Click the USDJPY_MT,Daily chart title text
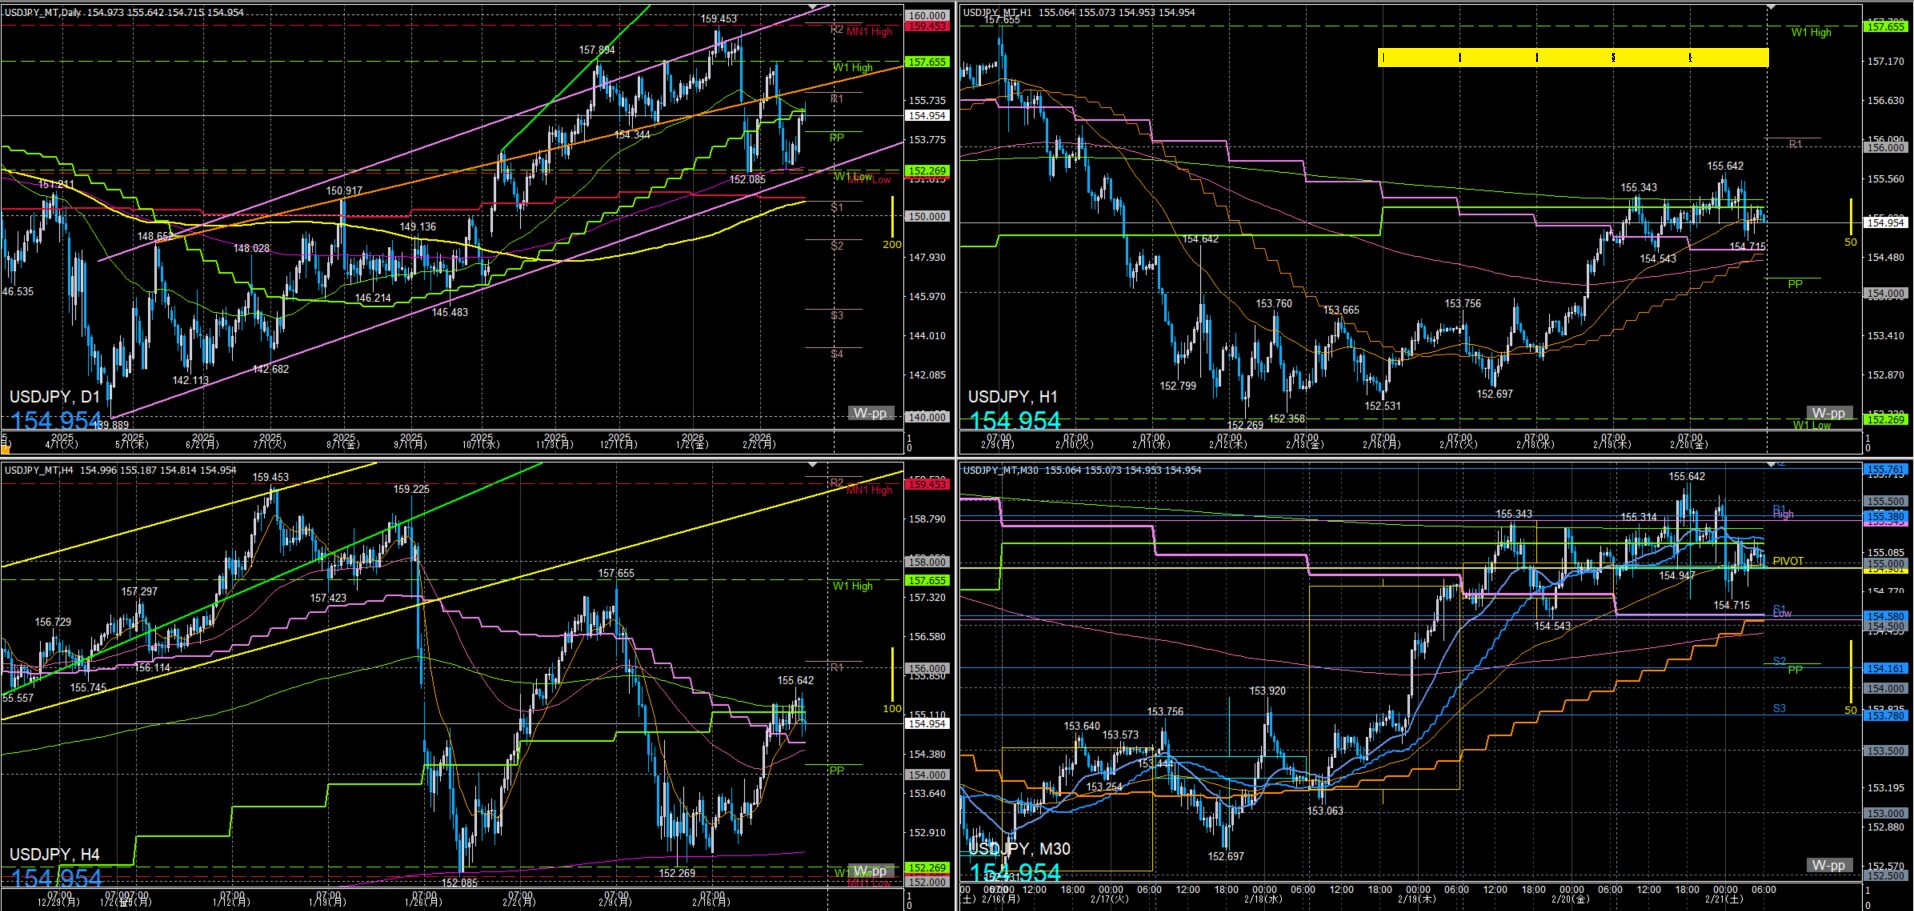The width and height of the screenshot is (1914, 911). 44,13
